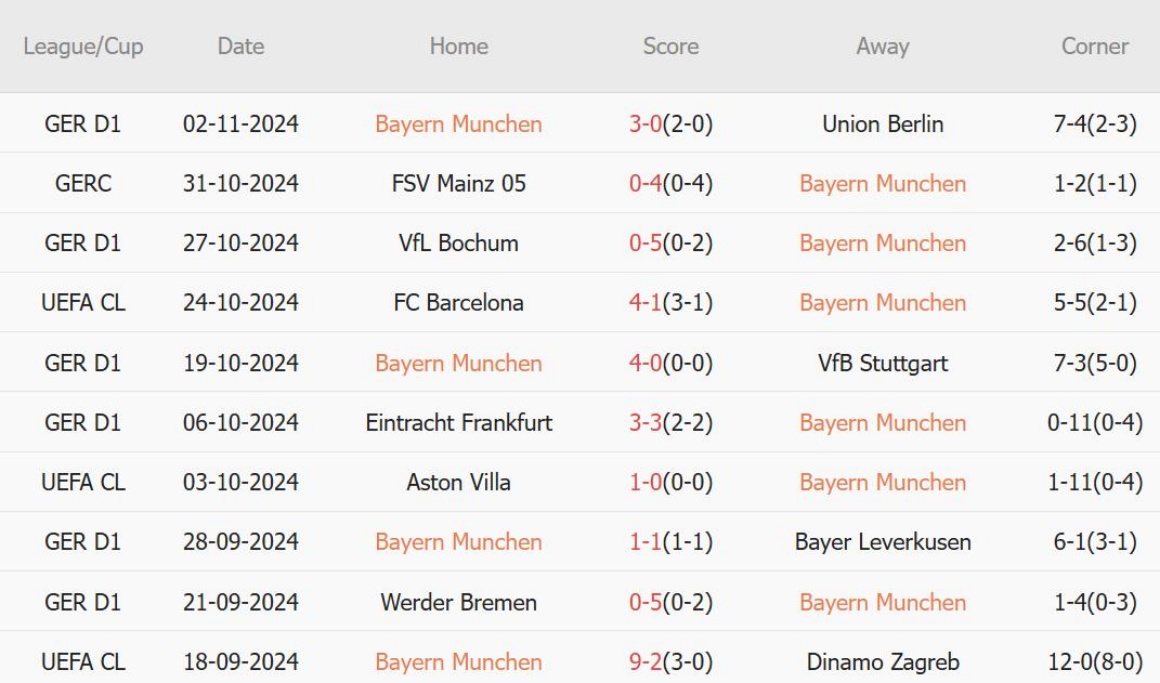Open the 3-3 score for Frankfurt match
The height and width of the screenshot is (683, 1160).
(670, 423)
